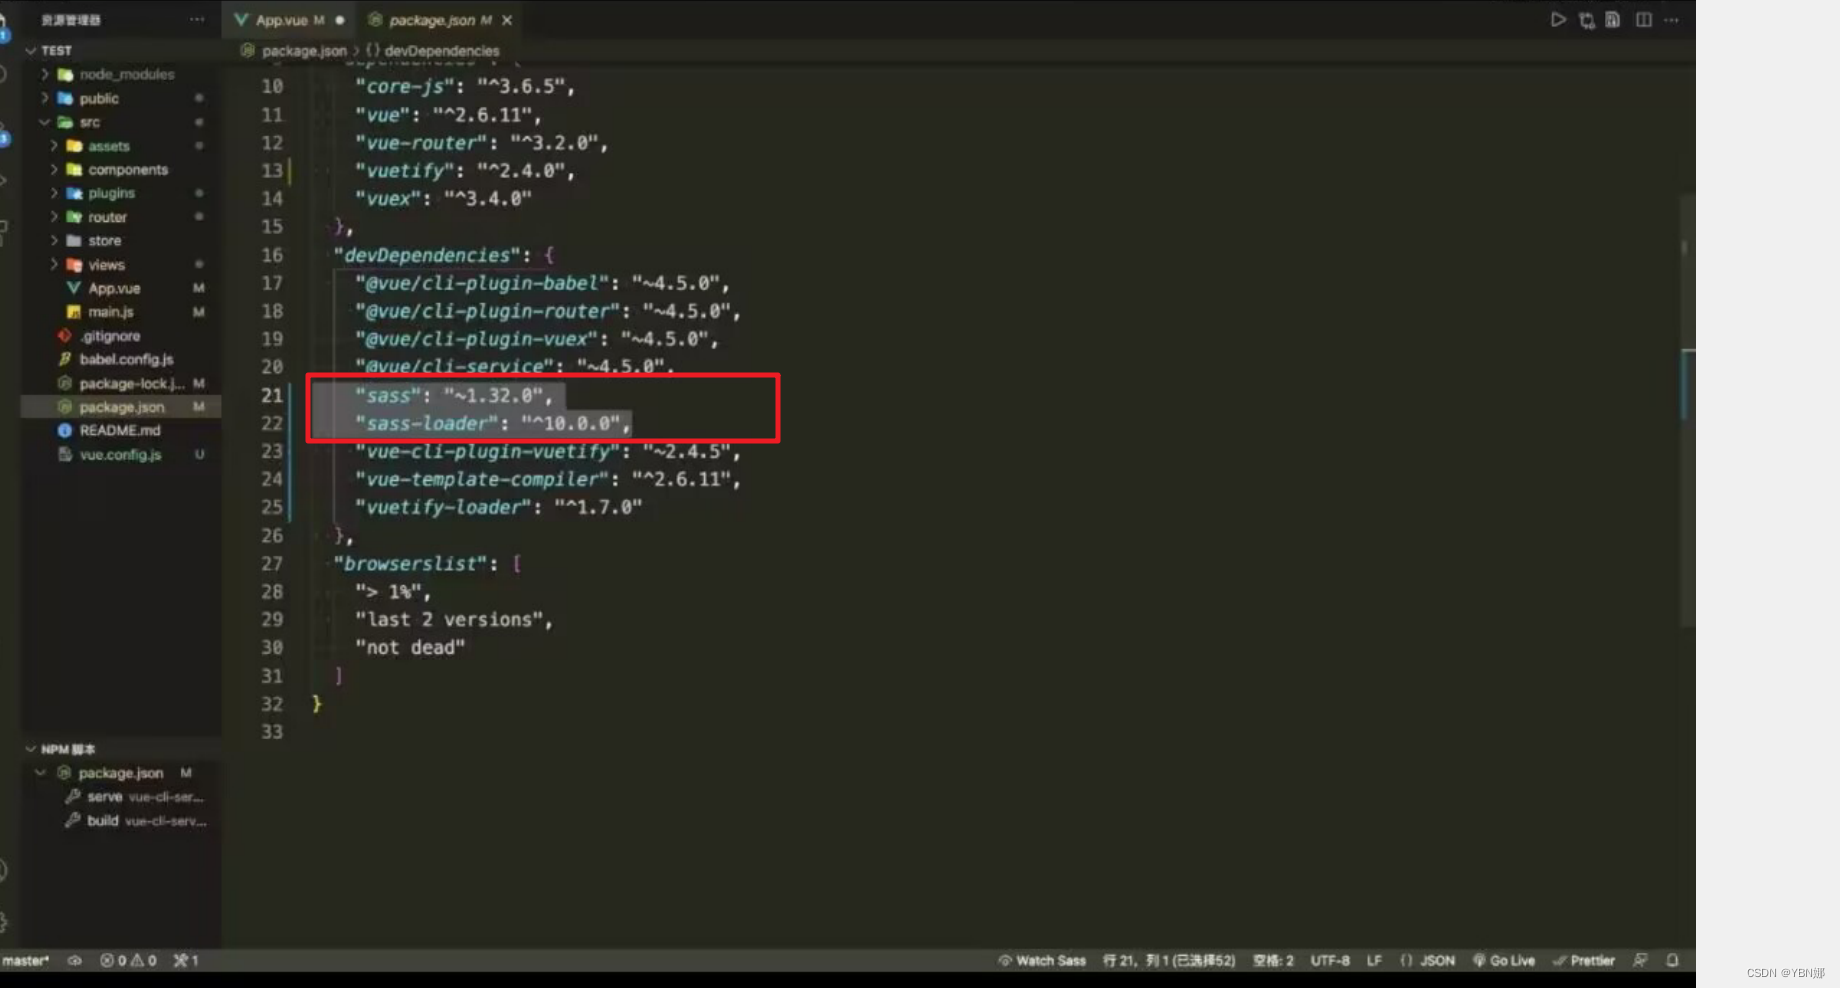The height and width of the screenshot is (988, 1840).
Task: Run the serve NPM script
Action: (x=104, y=797)
